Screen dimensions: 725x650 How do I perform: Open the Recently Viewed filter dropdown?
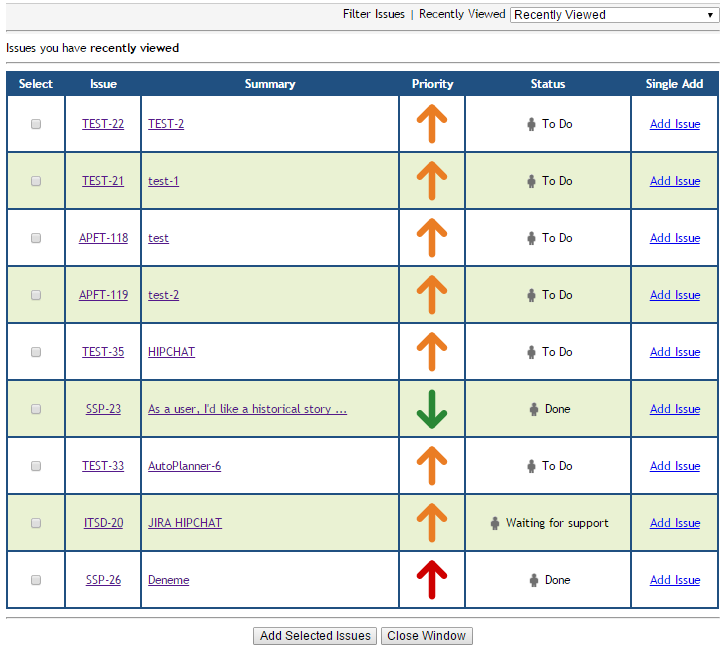(x=613, y=15)
